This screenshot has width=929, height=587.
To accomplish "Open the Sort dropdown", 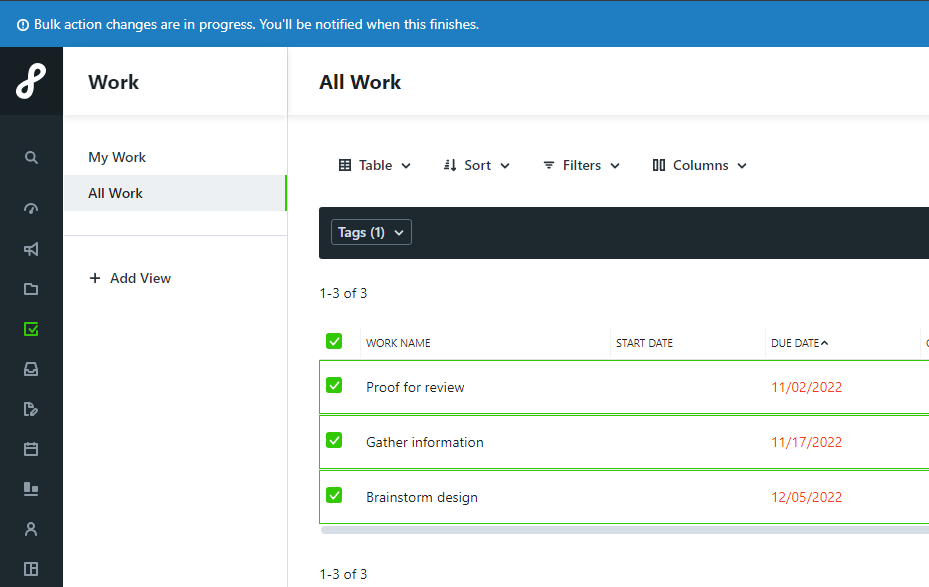I will click(477, 166).
